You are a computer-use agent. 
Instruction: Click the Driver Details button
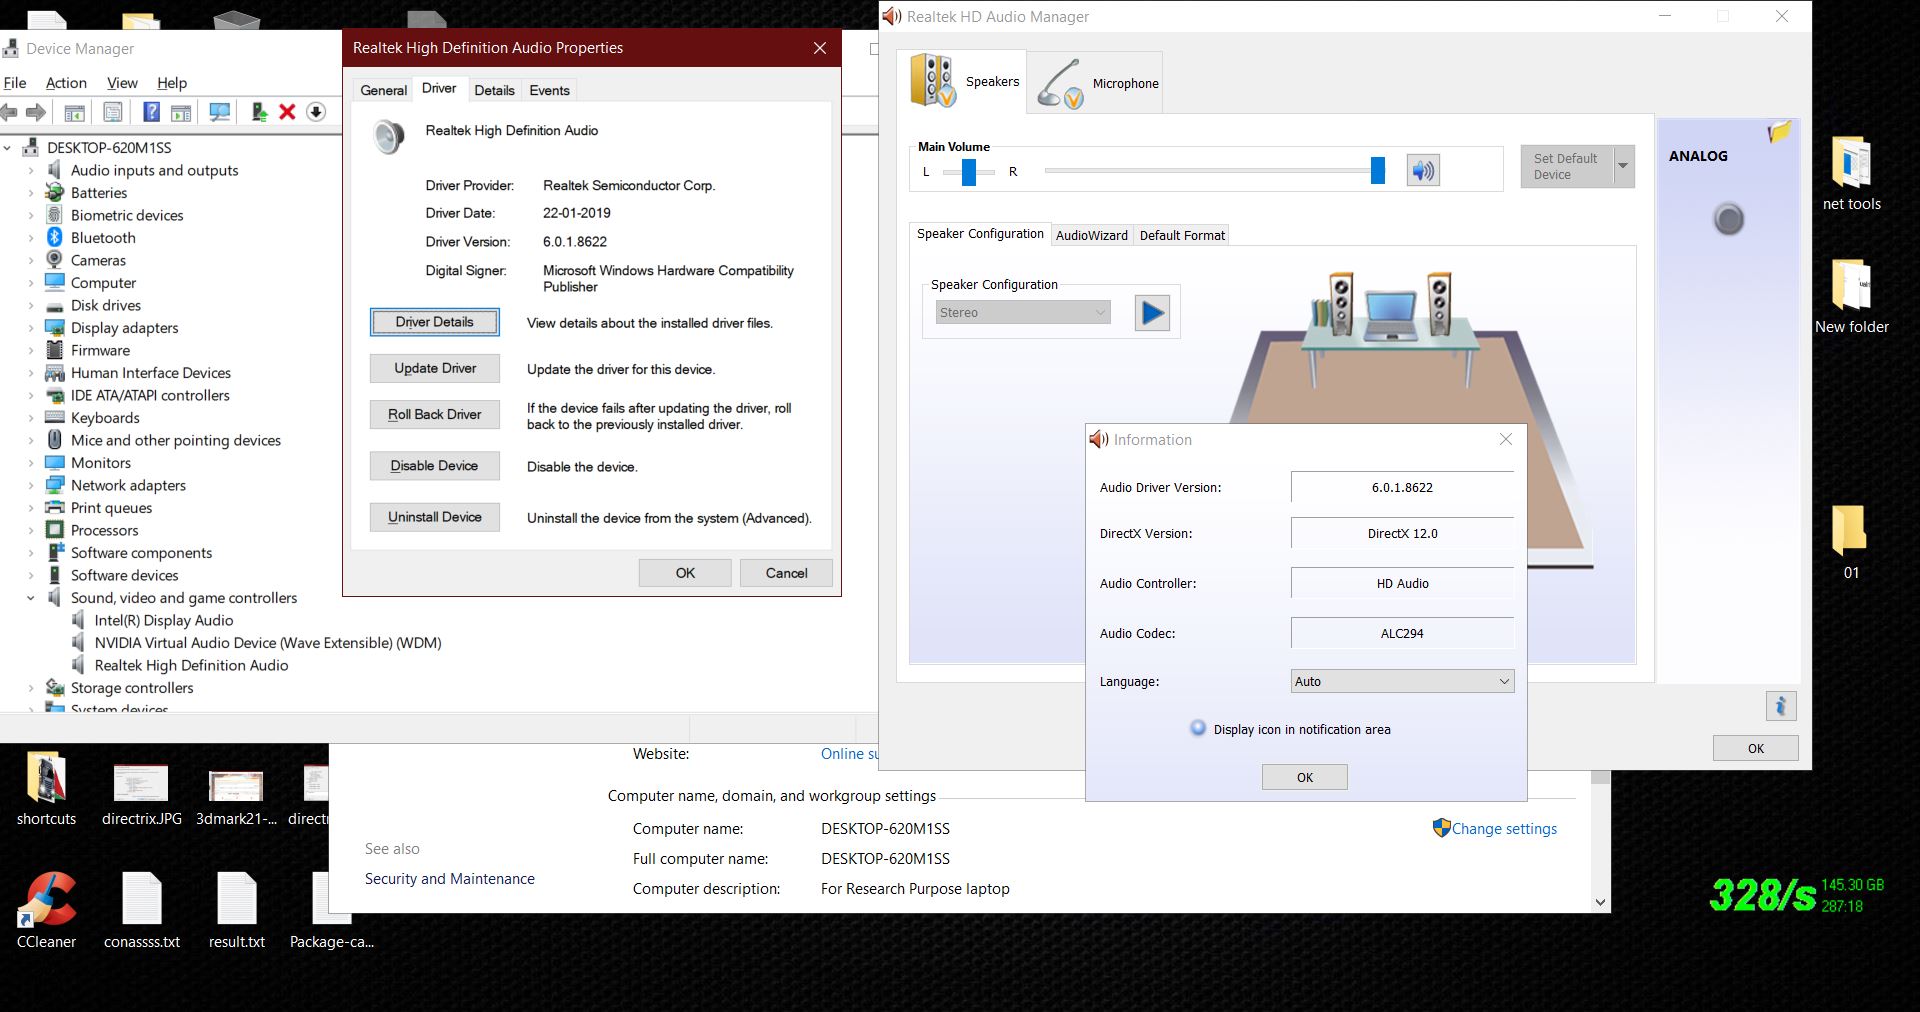coord(434,322)
